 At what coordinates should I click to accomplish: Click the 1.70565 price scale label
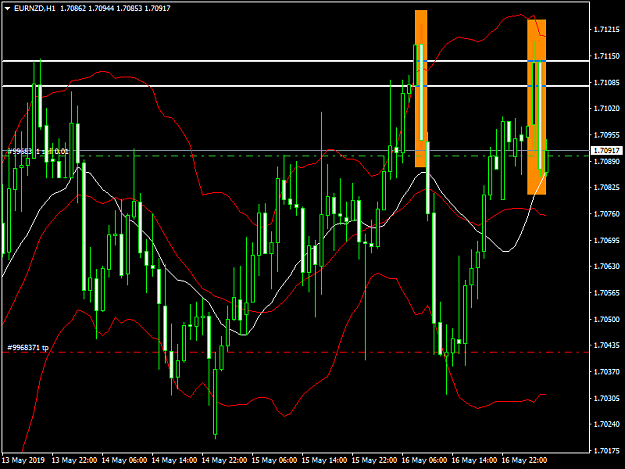coord(607,293)
